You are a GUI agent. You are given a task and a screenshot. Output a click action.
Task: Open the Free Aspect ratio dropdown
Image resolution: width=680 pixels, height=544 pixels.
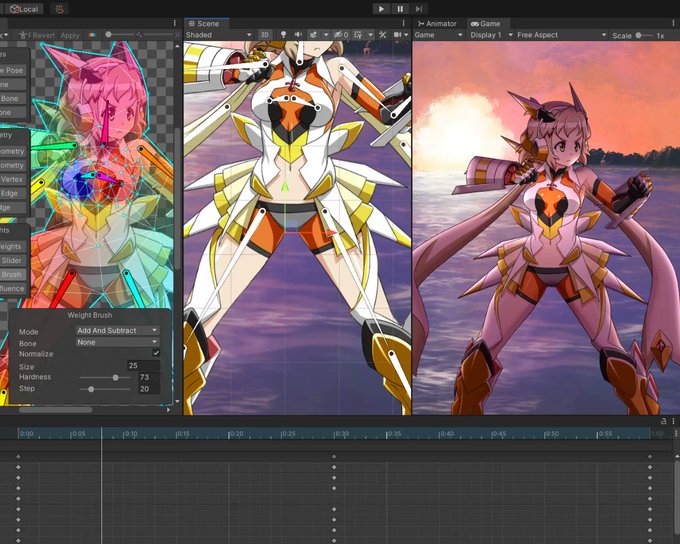tap(561, 35)
